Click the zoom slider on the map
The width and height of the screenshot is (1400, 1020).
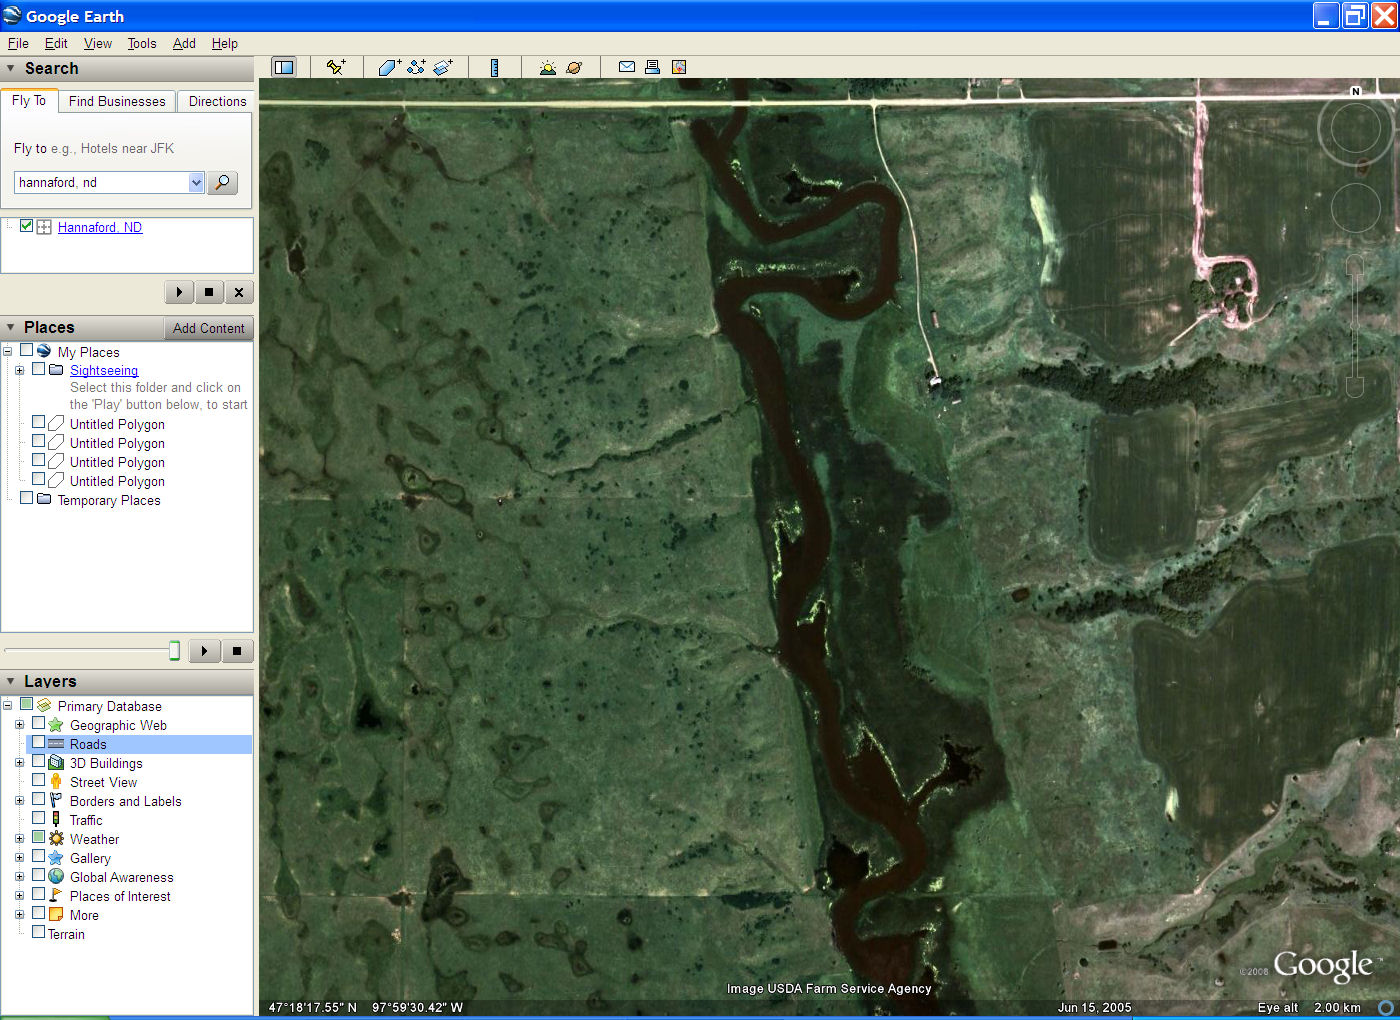tap(1355, 325)
